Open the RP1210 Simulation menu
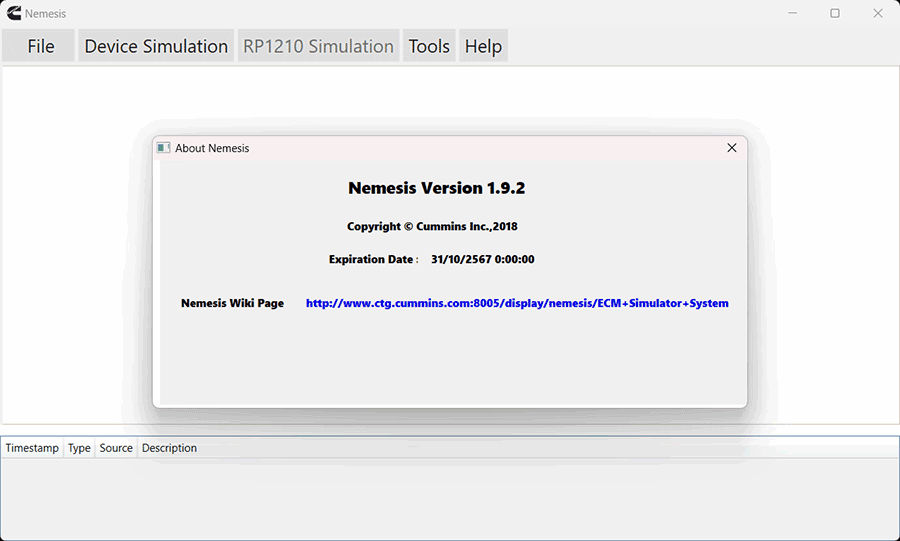Screen dimensions: 900x541 click(x=319, y=46)
